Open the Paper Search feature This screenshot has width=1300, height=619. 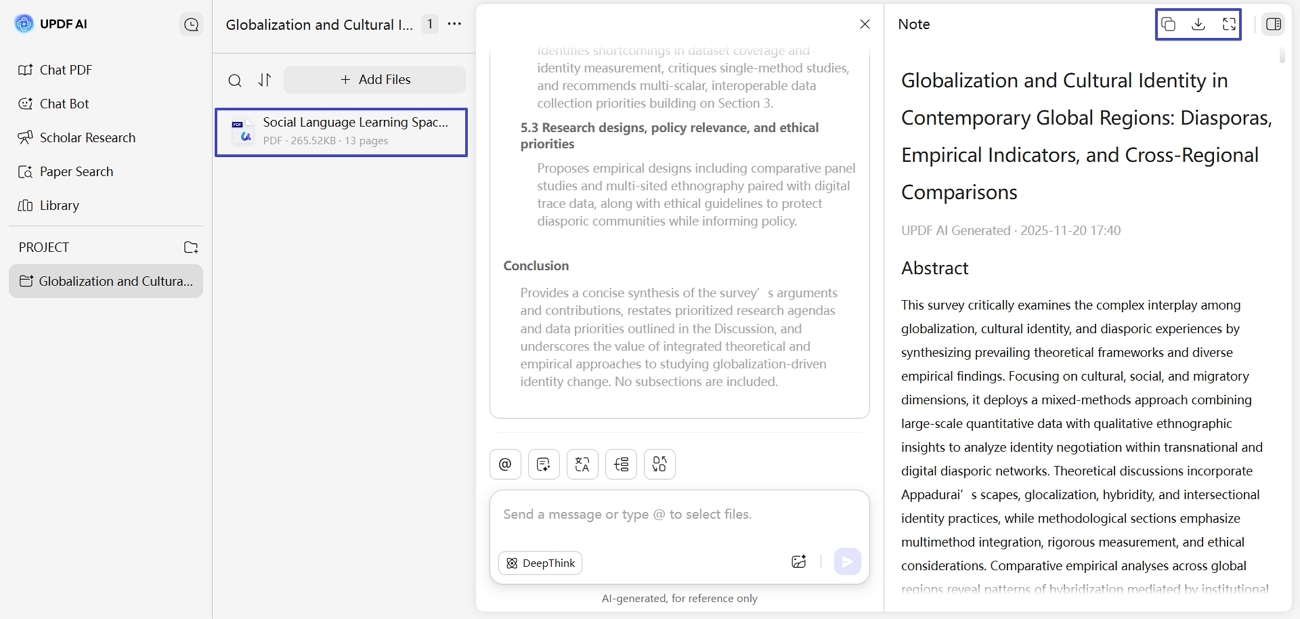[74, 171]
